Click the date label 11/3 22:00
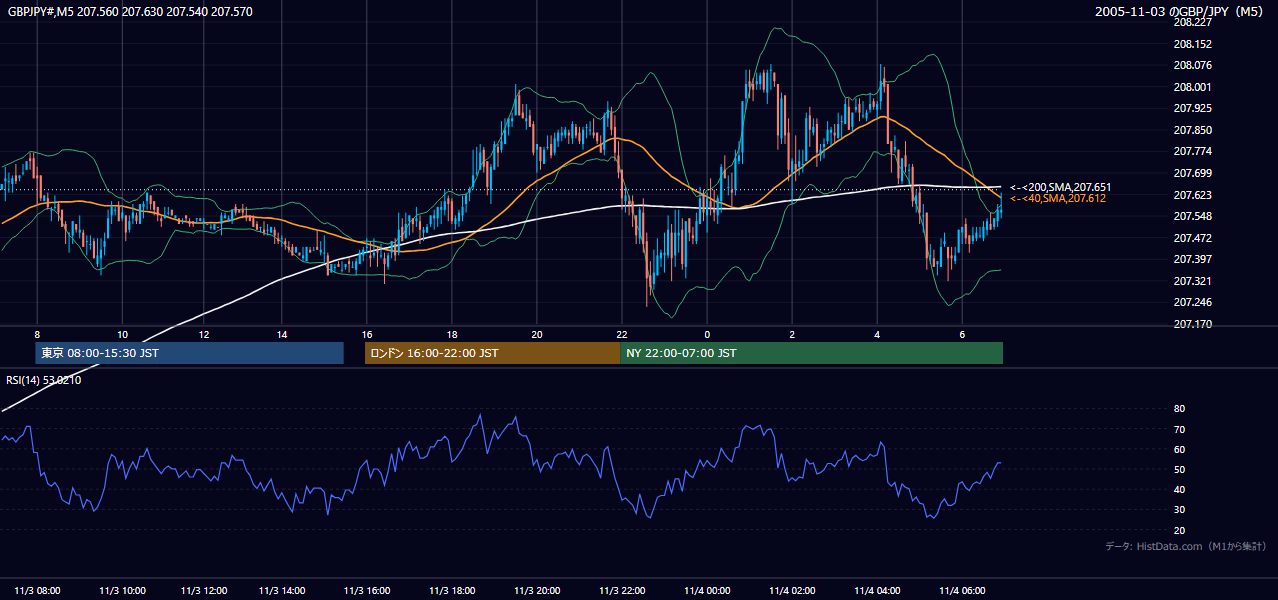This screenshot has width=1278, height=600. click(622, 590)
